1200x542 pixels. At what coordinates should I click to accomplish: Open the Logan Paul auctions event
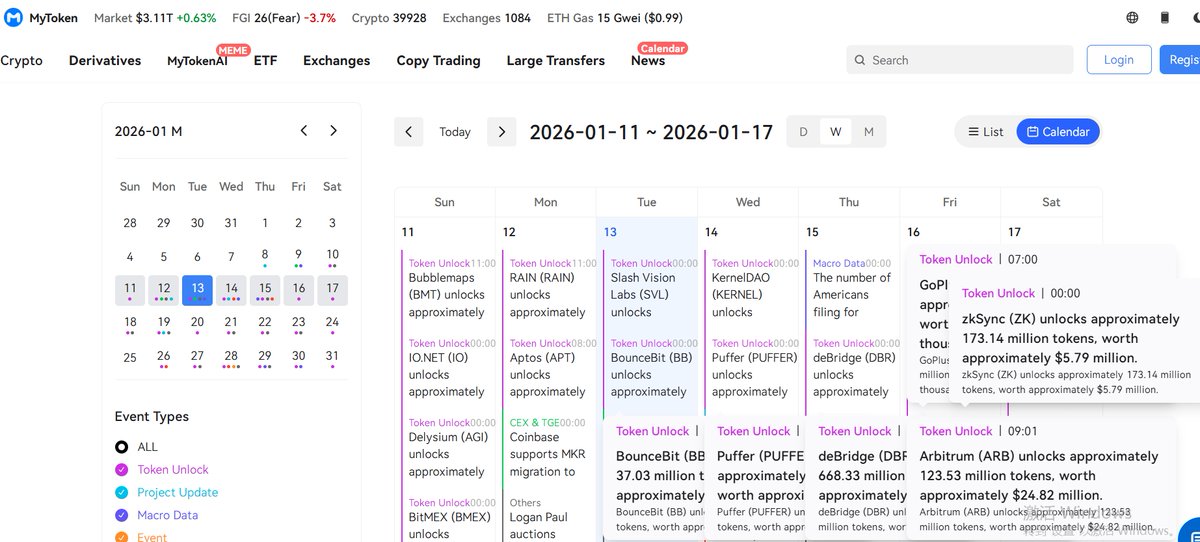point(548,519)
